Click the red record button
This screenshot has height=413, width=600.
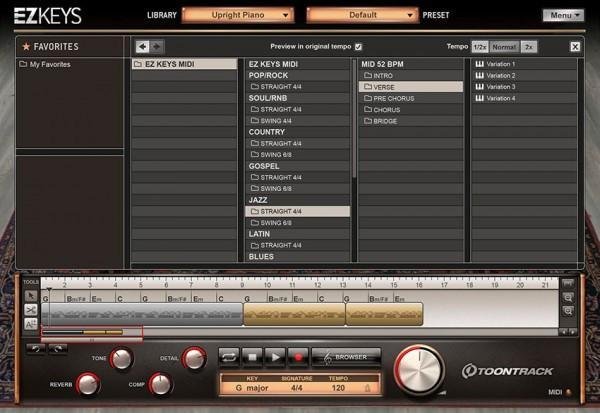(297, 356)
